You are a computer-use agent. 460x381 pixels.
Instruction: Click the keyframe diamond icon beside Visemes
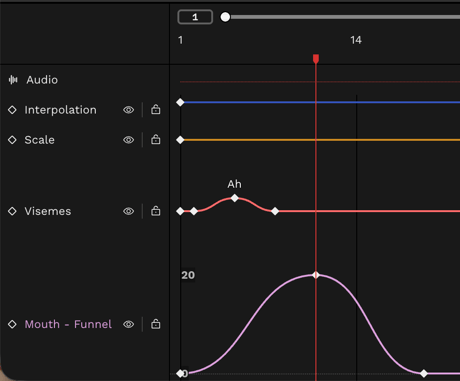coord(12,211)
